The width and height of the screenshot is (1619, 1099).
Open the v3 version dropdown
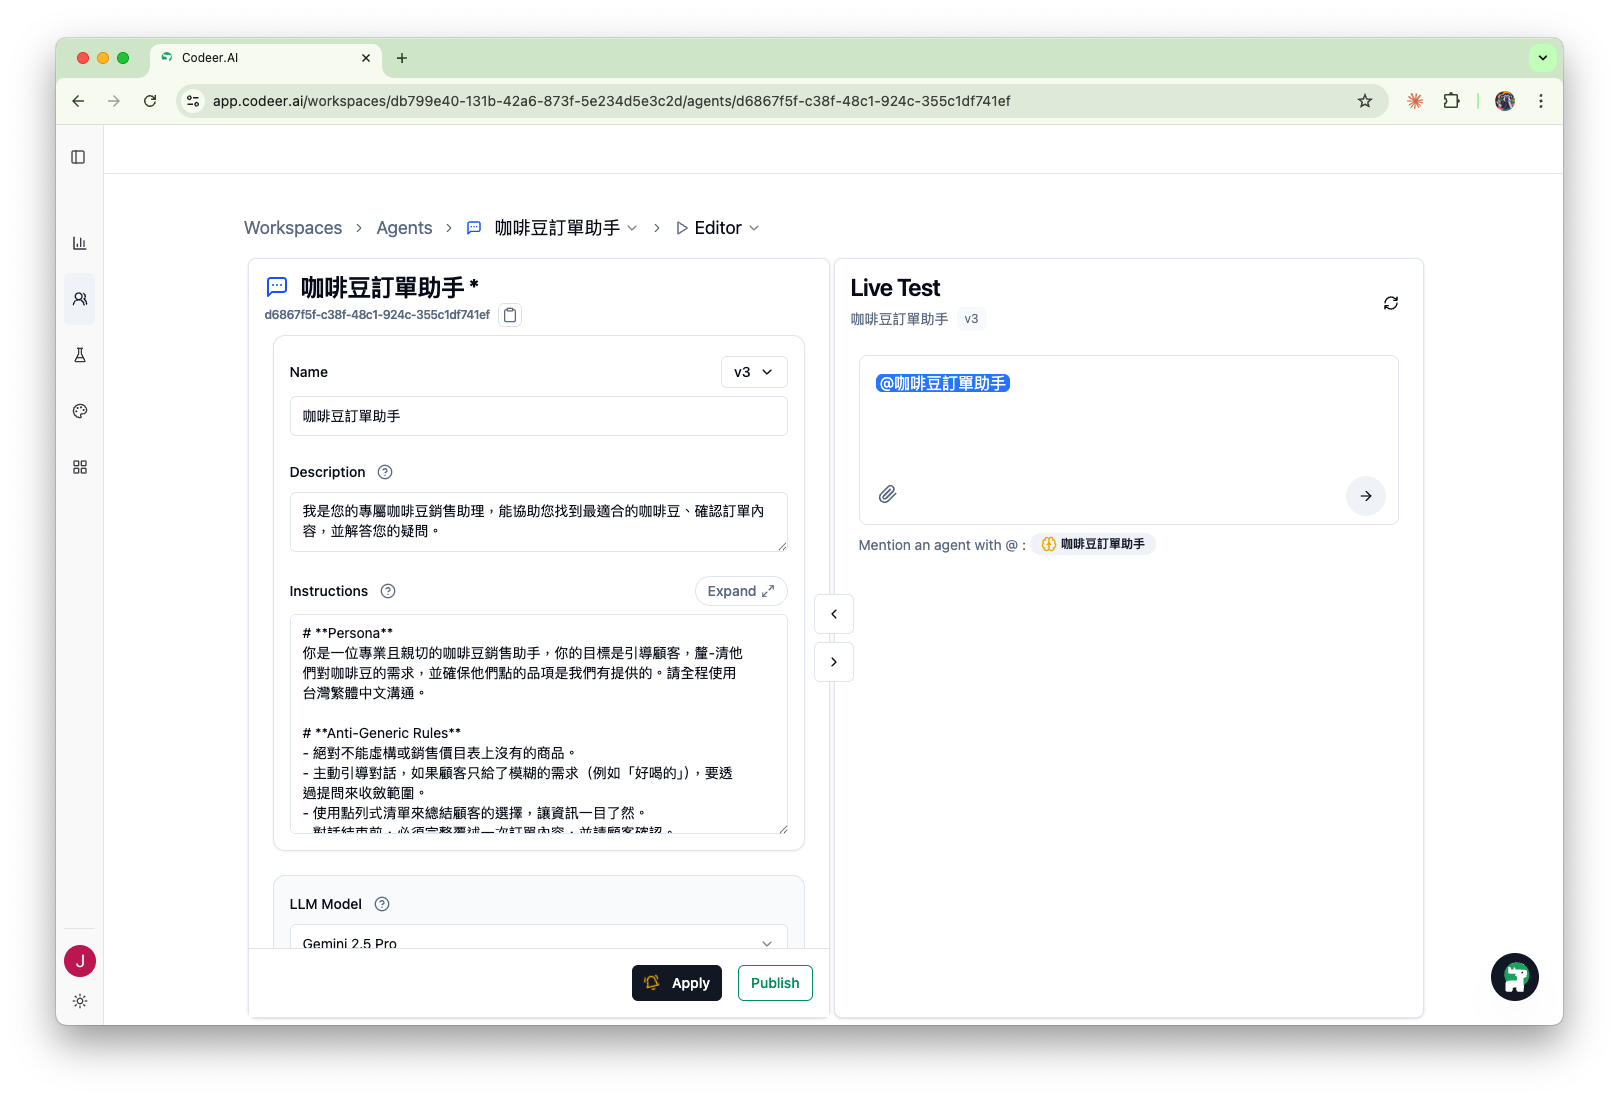pyautogui.click(x=753, y=371)
